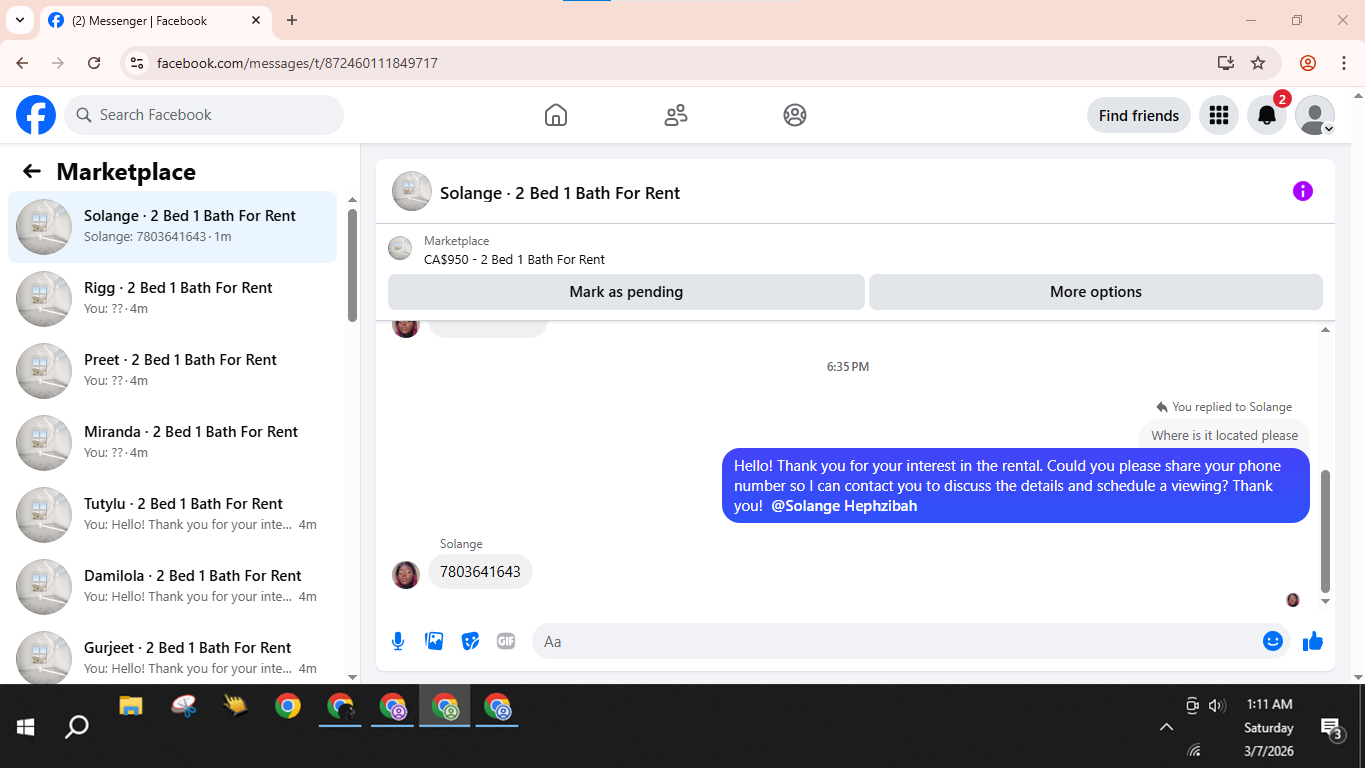Screen dimensions: 1365x768
Task: Open the Preet 2 Bed 1 Bath conversation
Action: point(172,371)
